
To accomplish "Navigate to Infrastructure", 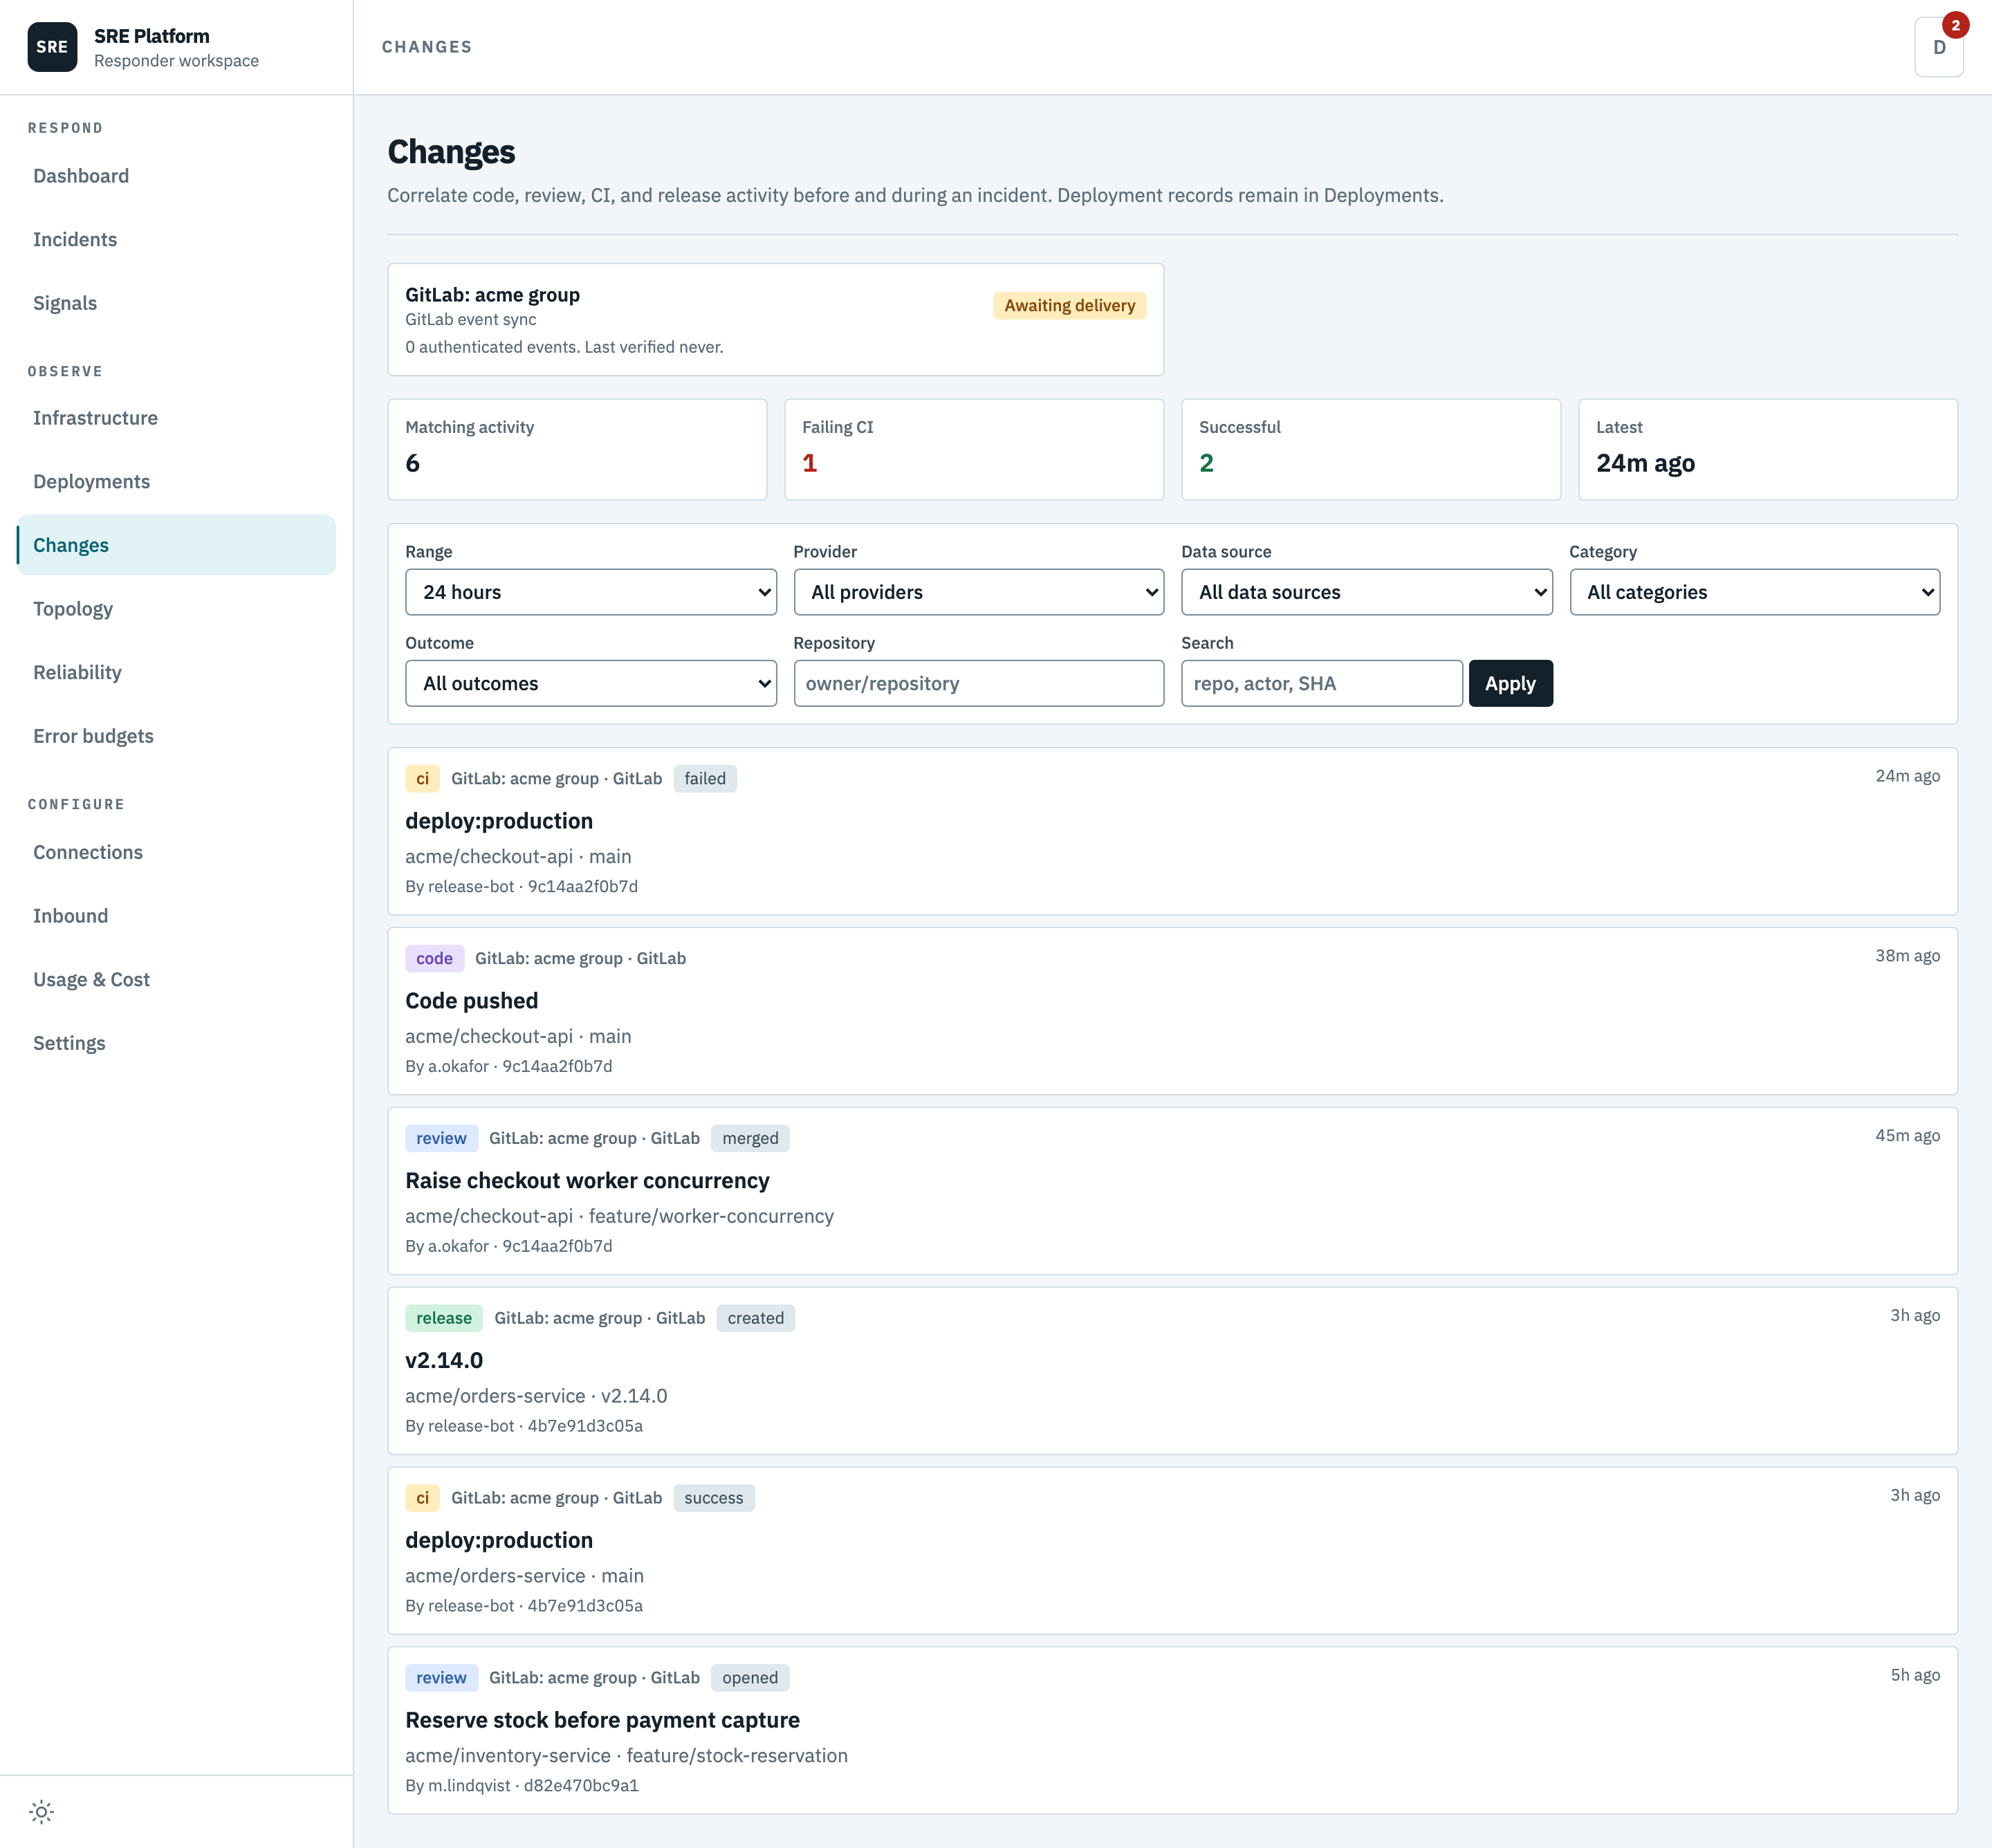I will (176, 418).
